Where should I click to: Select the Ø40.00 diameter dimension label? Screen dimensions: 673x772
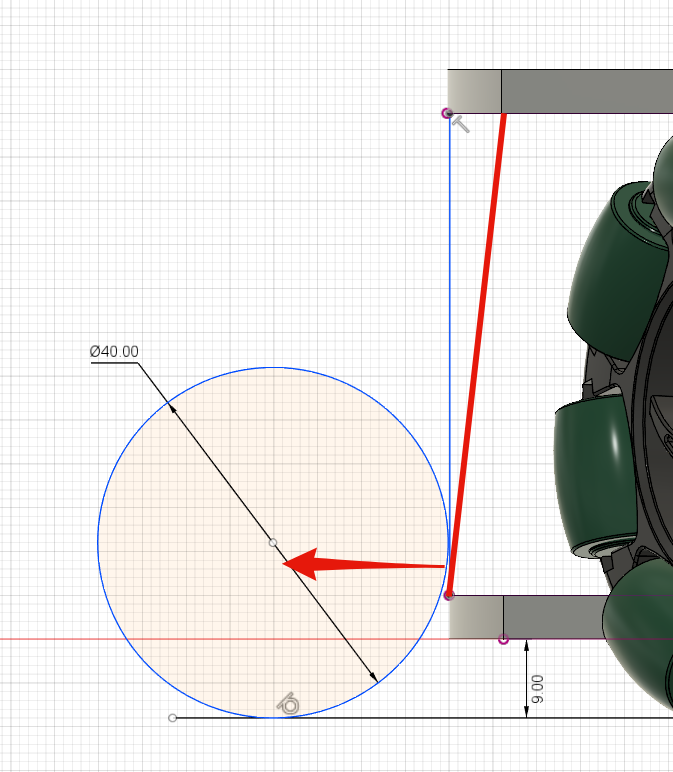[114, 352]
